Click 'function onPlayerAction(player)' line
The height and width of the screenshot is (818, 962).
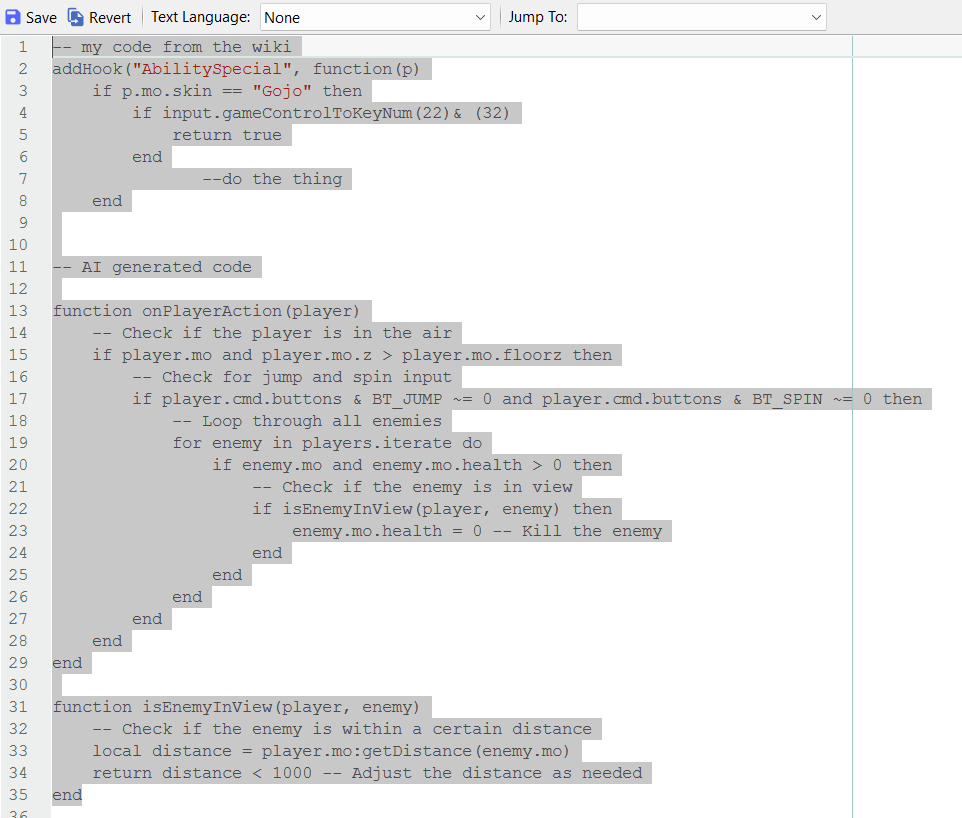(x=206, y=311)
